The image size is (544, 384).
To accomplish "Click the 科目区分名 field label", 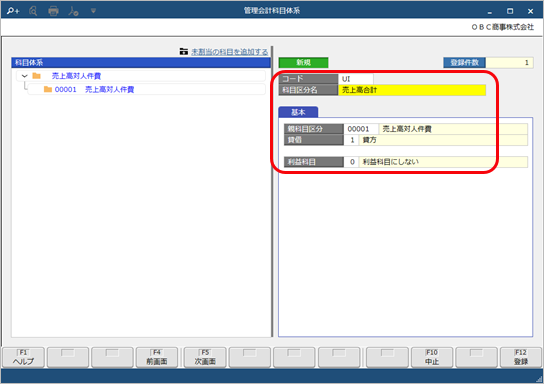I will click(308, 90).
